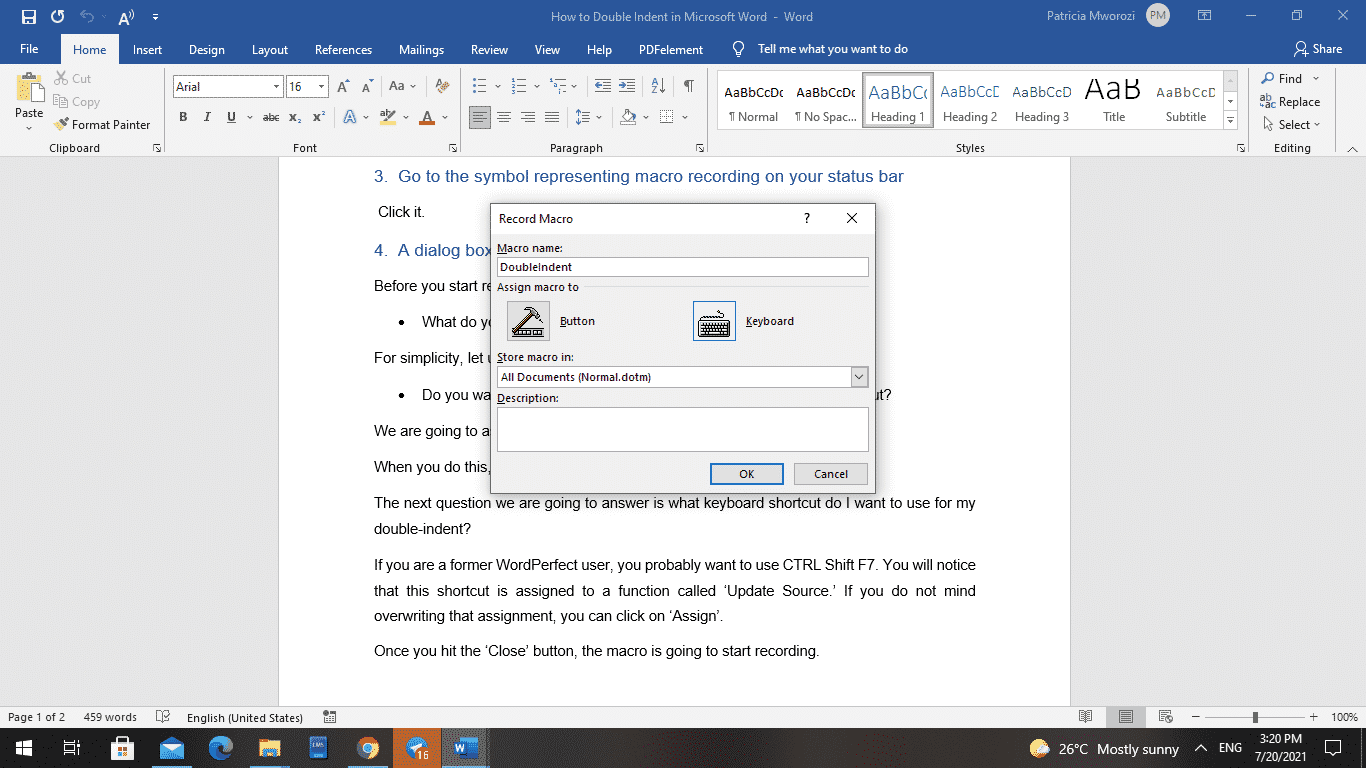Click the Shading paint bucket
Image resolution: width=1366 pixels, height=768 pixels.
tap(628, 117)
